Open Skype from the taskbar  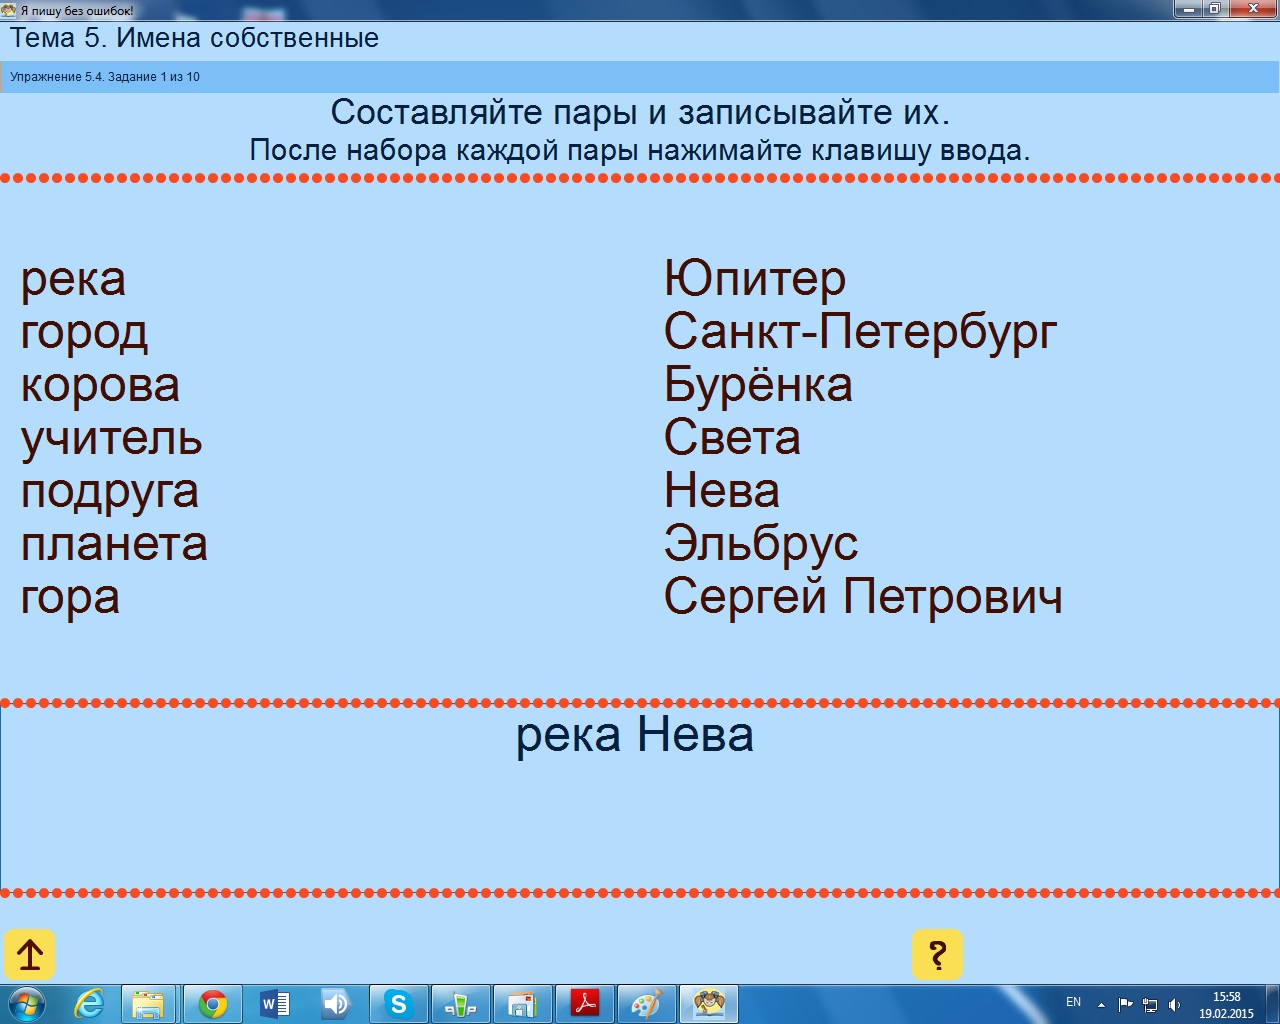pyautogui.click(x=398, y=1004)
